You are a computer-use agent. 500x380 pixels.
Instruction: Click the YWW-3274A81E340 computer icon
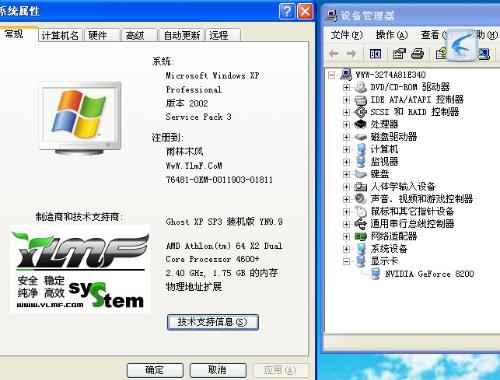point(346,74)
